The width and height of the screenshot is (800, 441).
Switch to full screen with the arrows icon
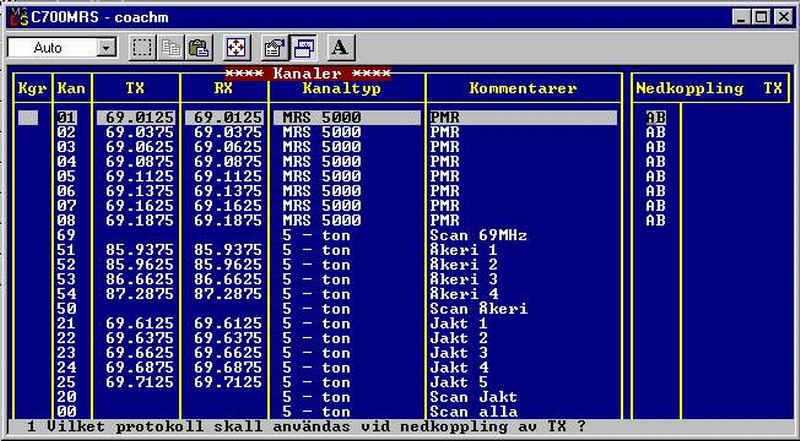coord(236,47)
